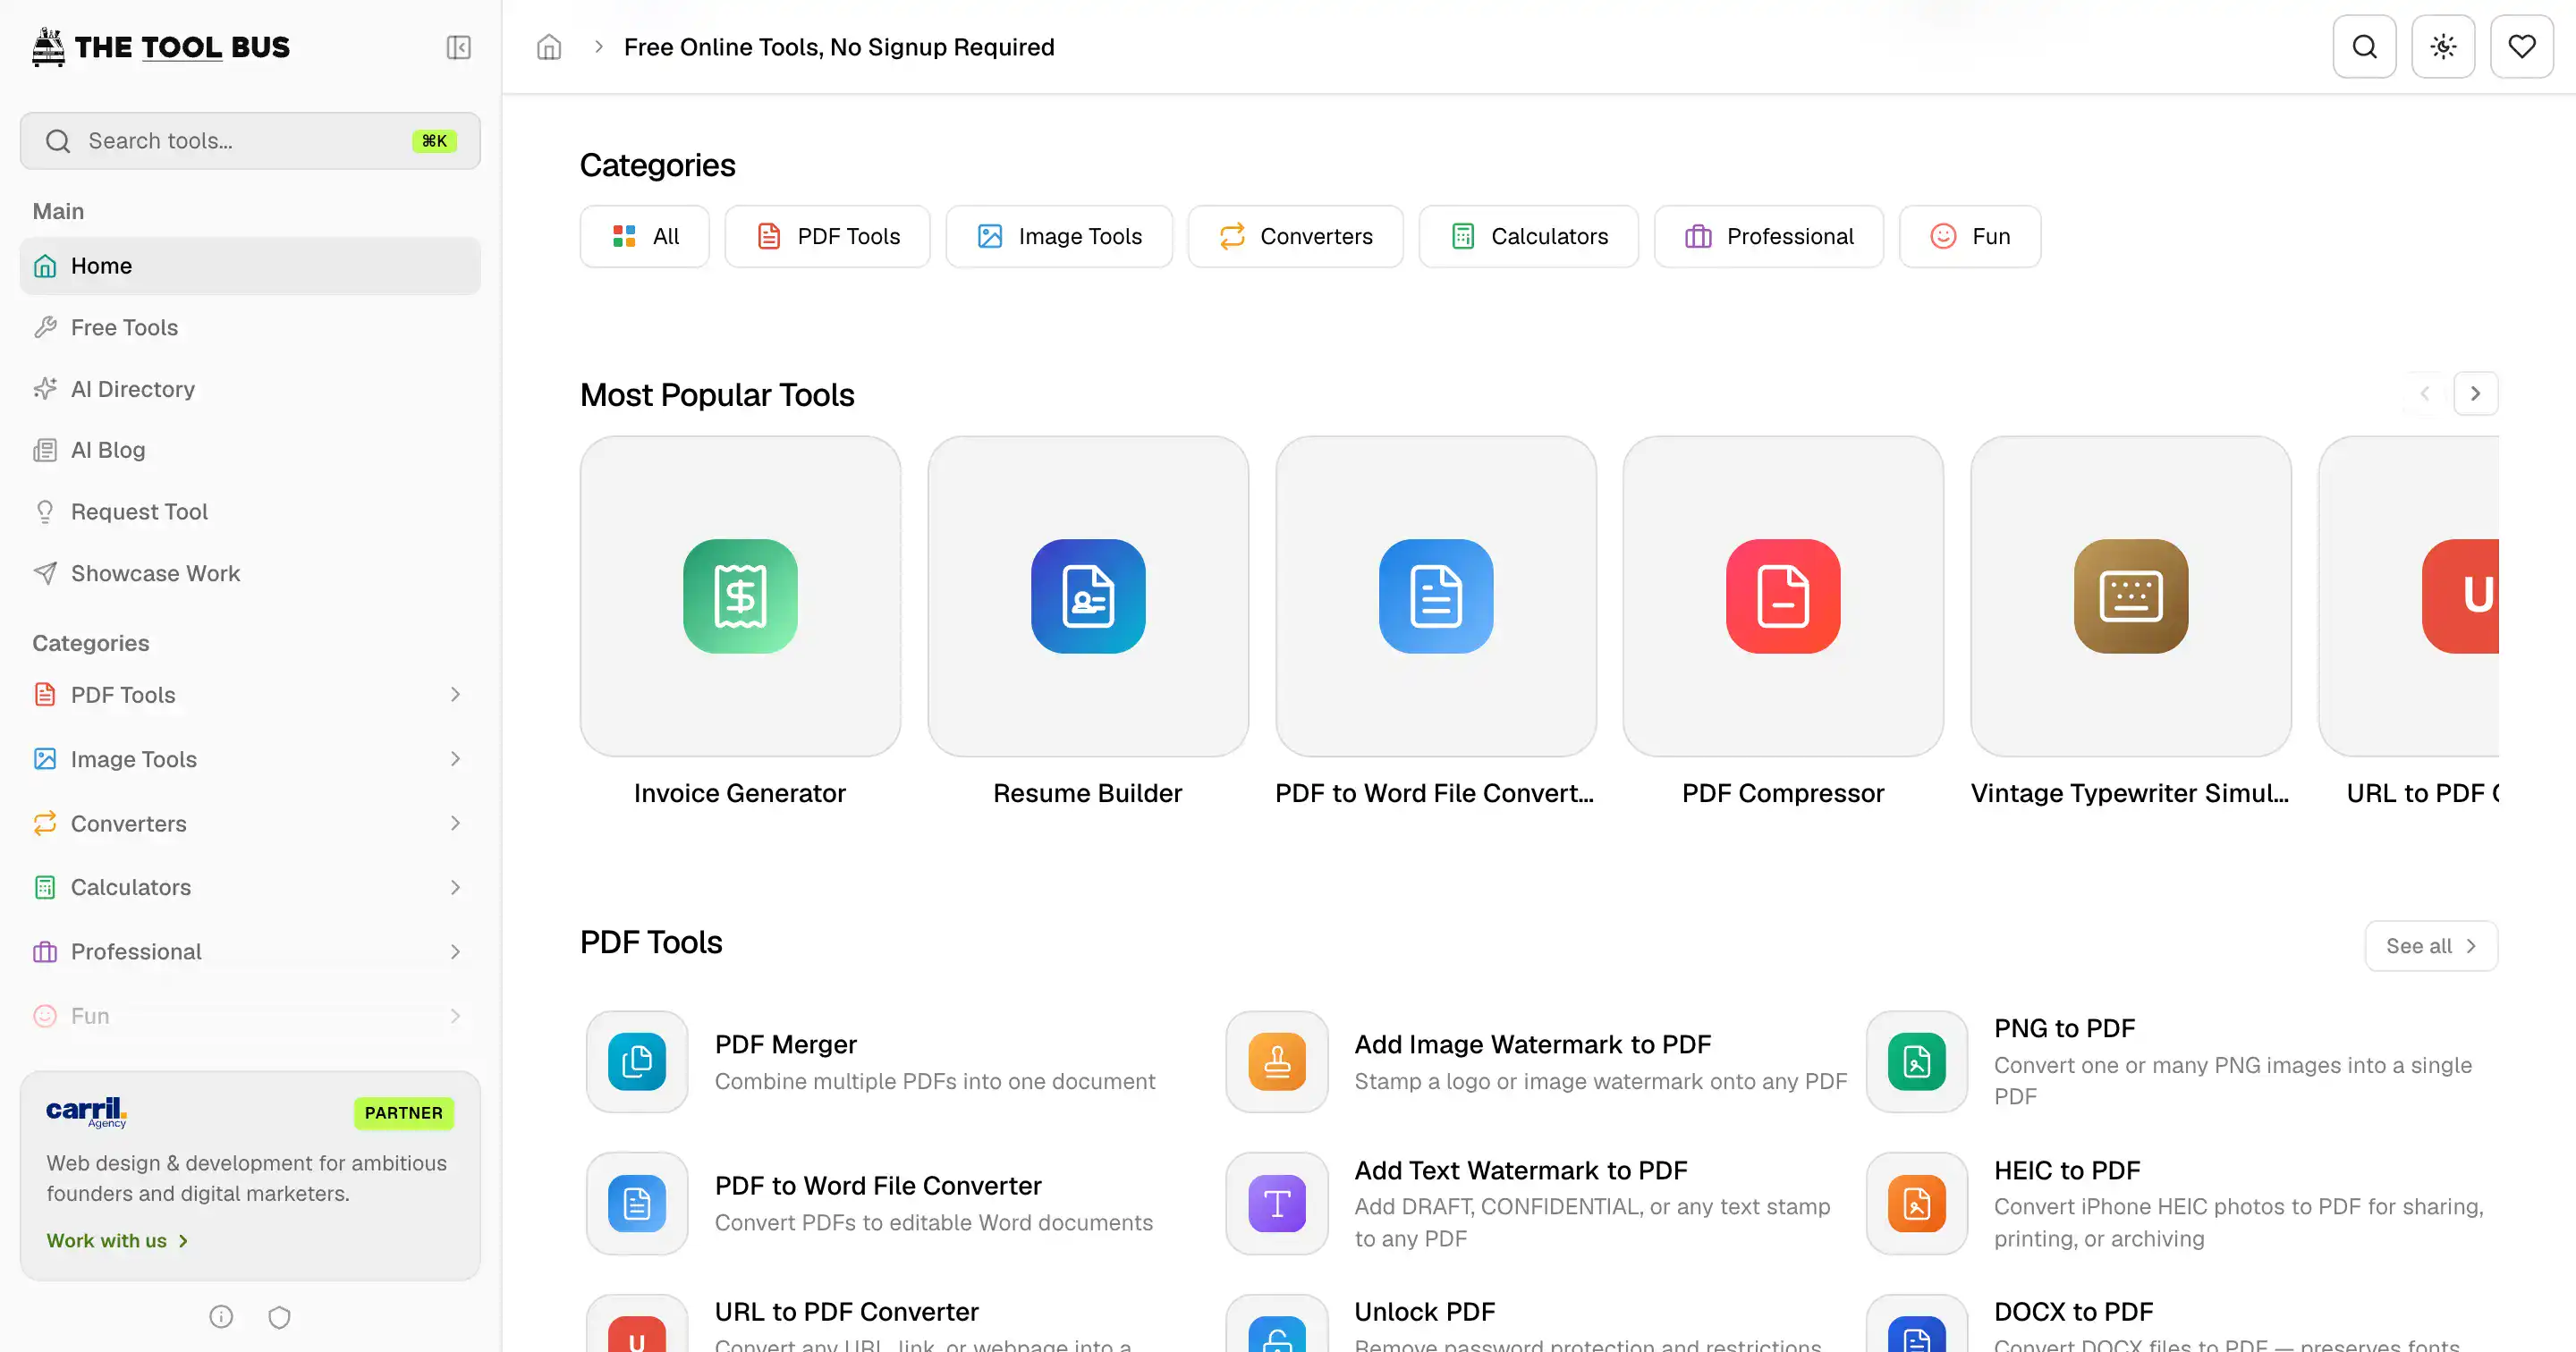Filter by PDF Tools category chip
2576x1352 pixels.
tap(827, 236)
